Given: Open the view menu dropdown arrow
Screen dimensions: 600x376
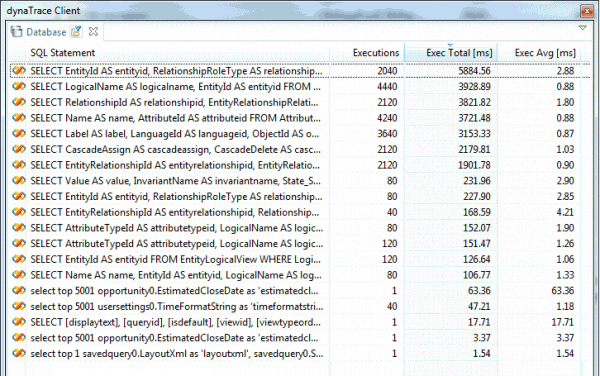Looking at the screenshot, I should pyautogui.click(x=582, y=28).
